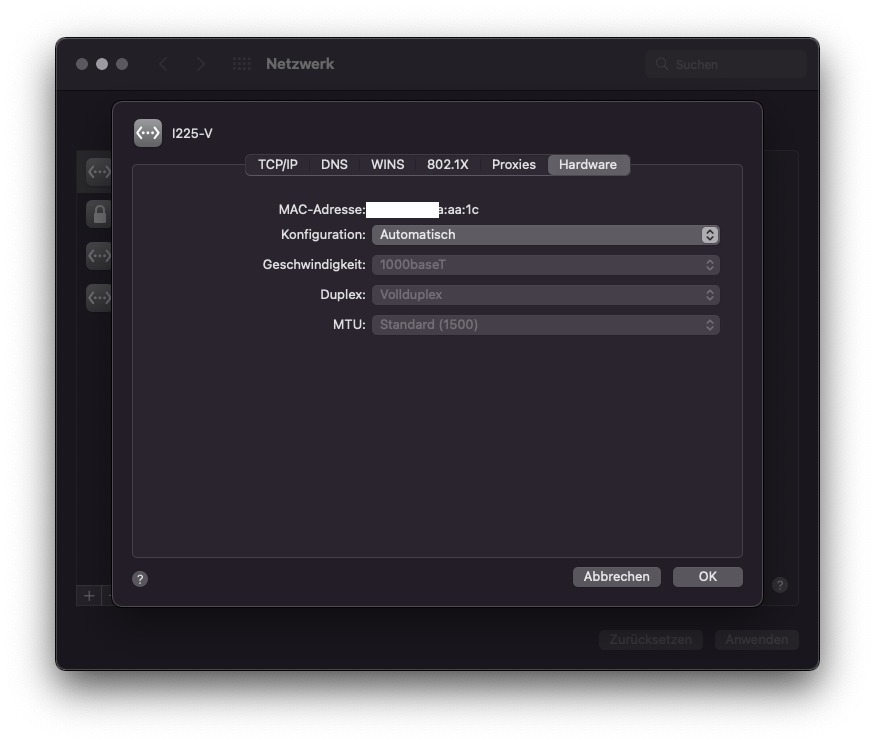Screen dimensions: 875x744
Task: Click the Anwenden button in Netzwerk window
Action: click(757, 640)
